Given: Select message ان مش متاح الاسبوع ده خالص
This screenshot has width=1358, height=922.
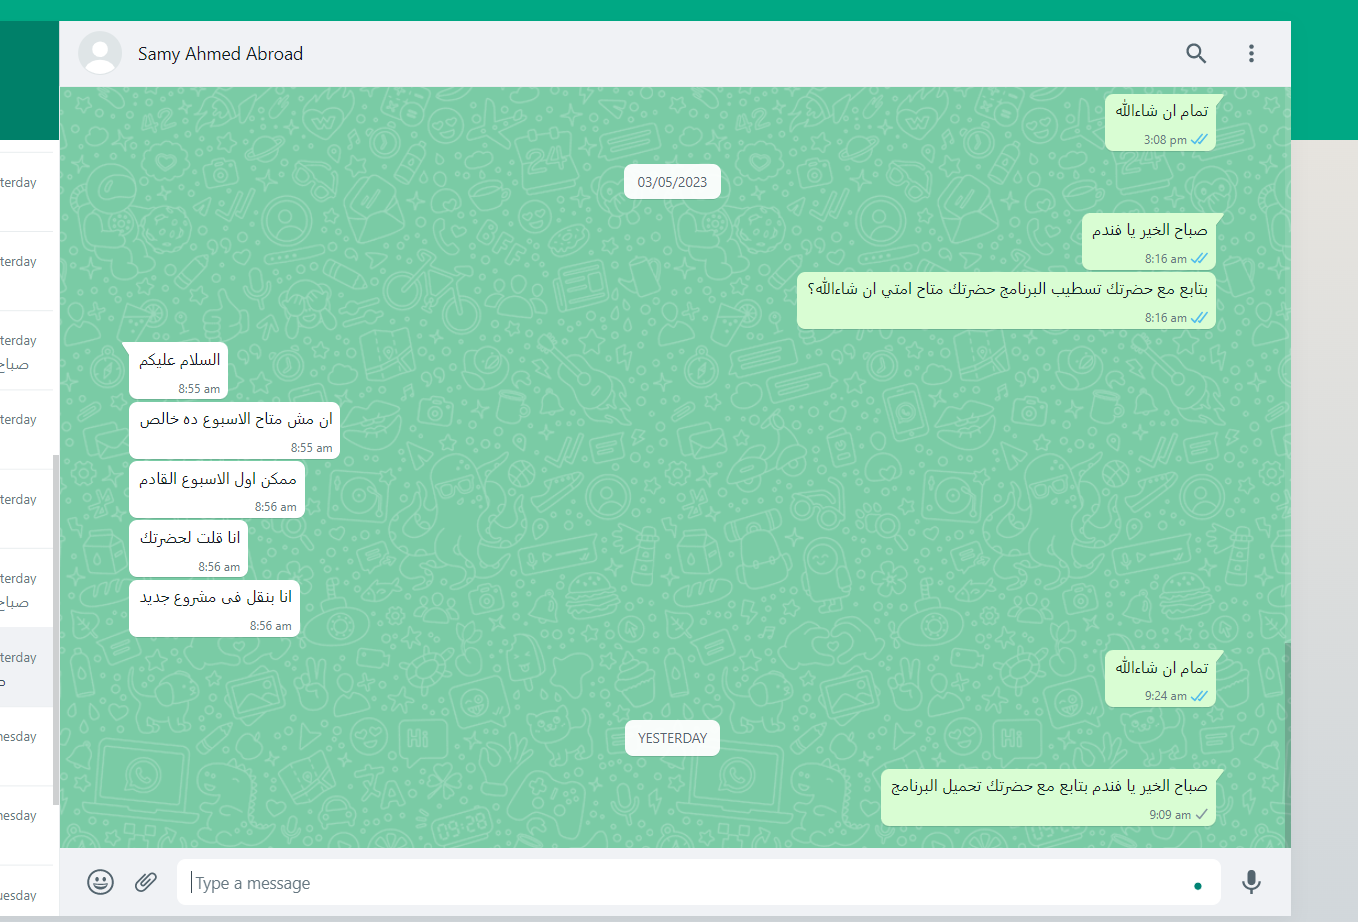Looking at the screenshot, I should pos(235,430).
